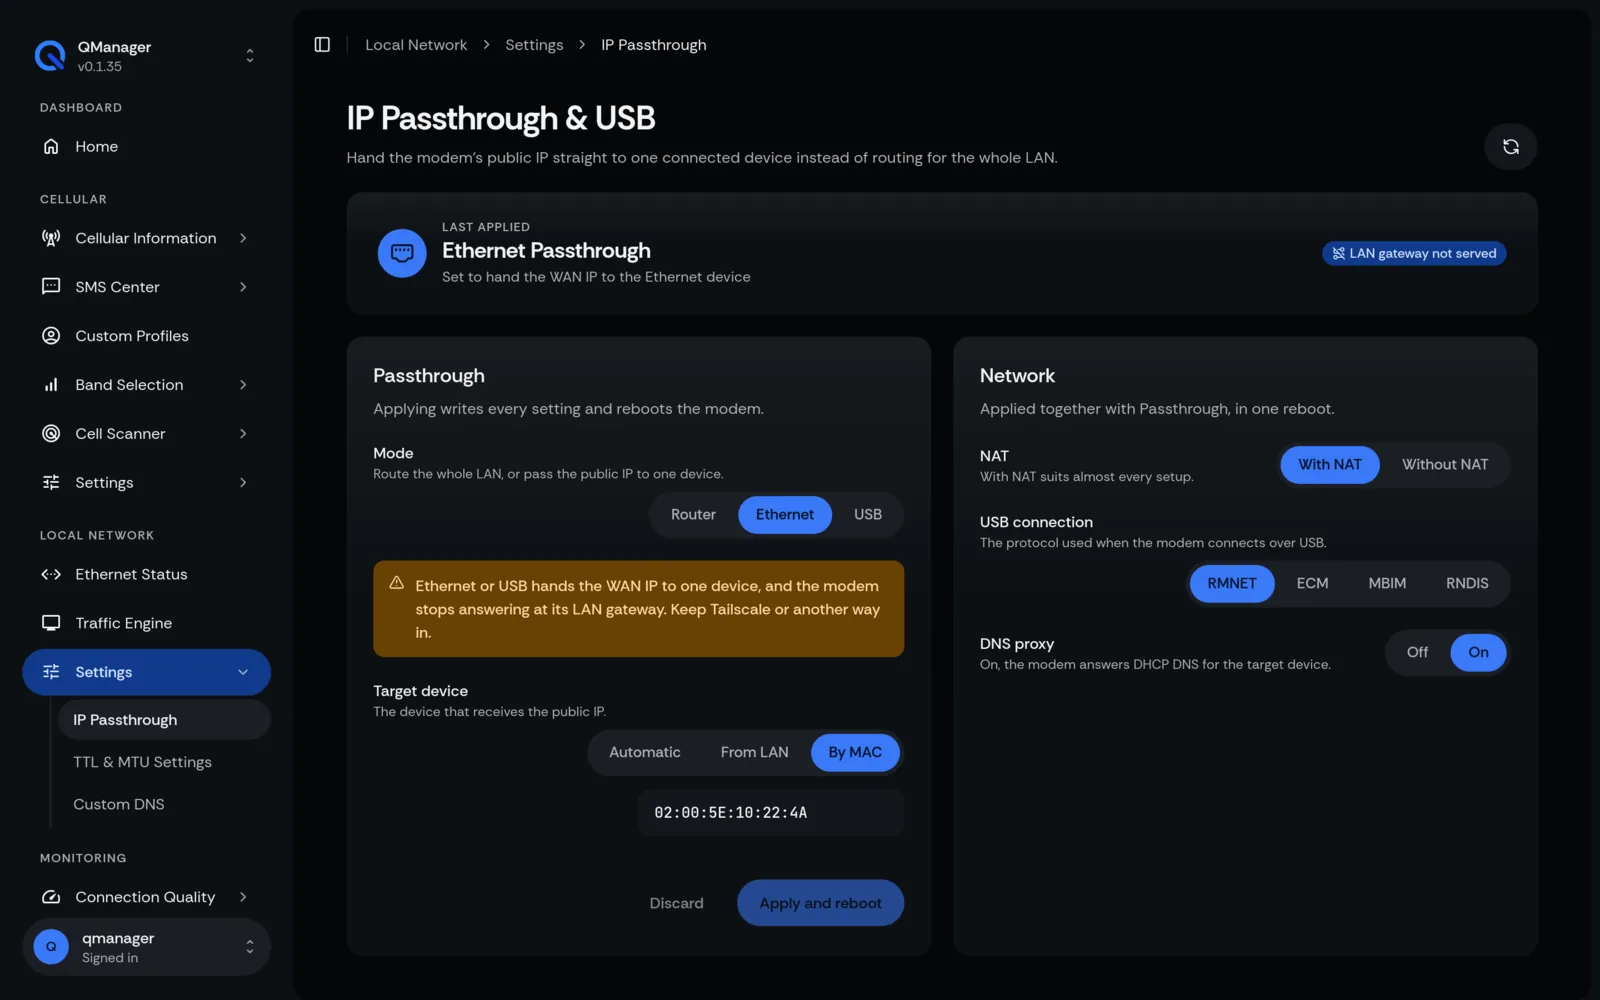Go to Custom DNS page
This screenshot has width=1600, height=1000.
pyautogui.click(x=119, y=804)
